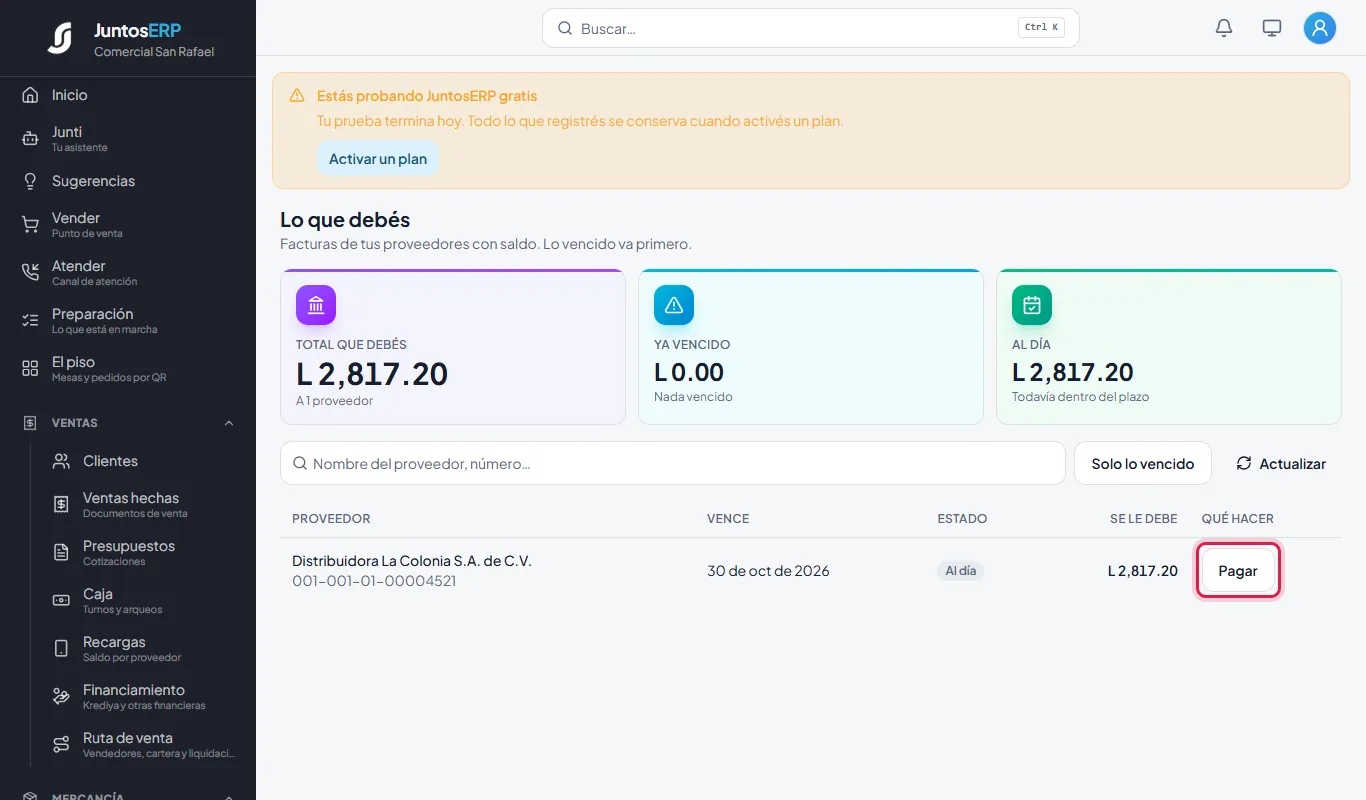Click the Inicio home icon

pos(30,95)
